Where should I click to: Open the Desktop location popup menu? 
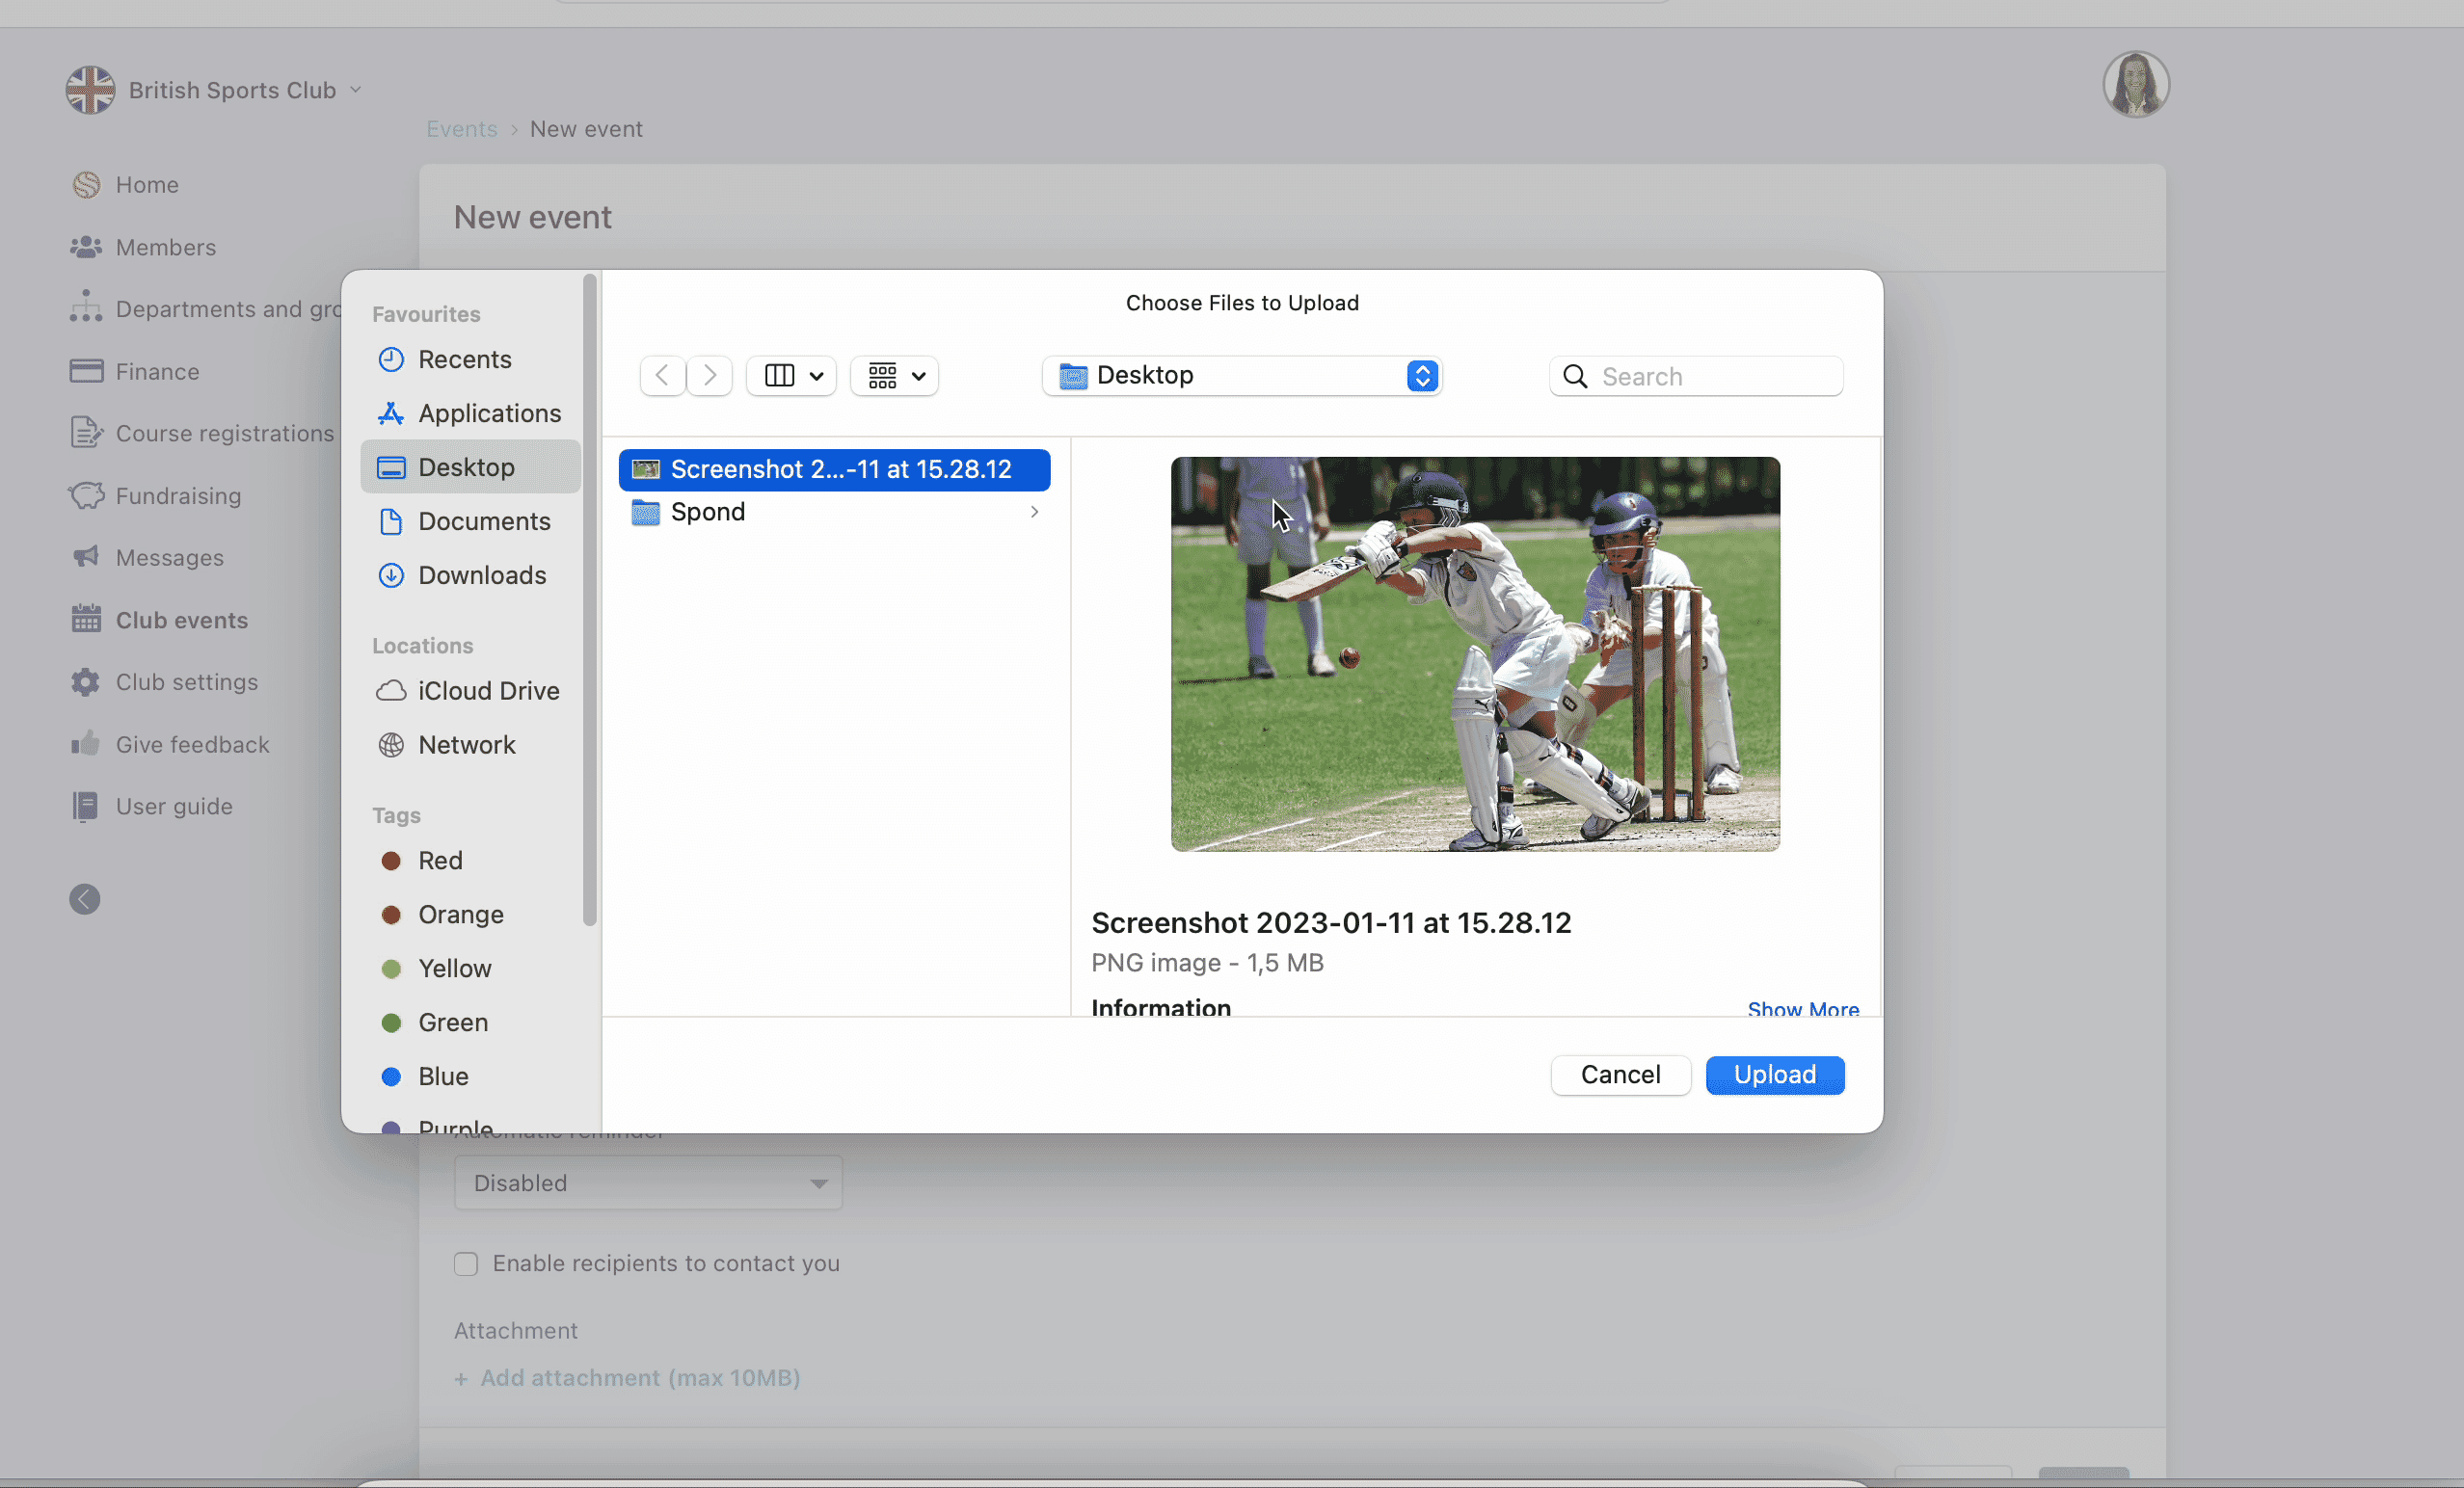[1241, 376]
